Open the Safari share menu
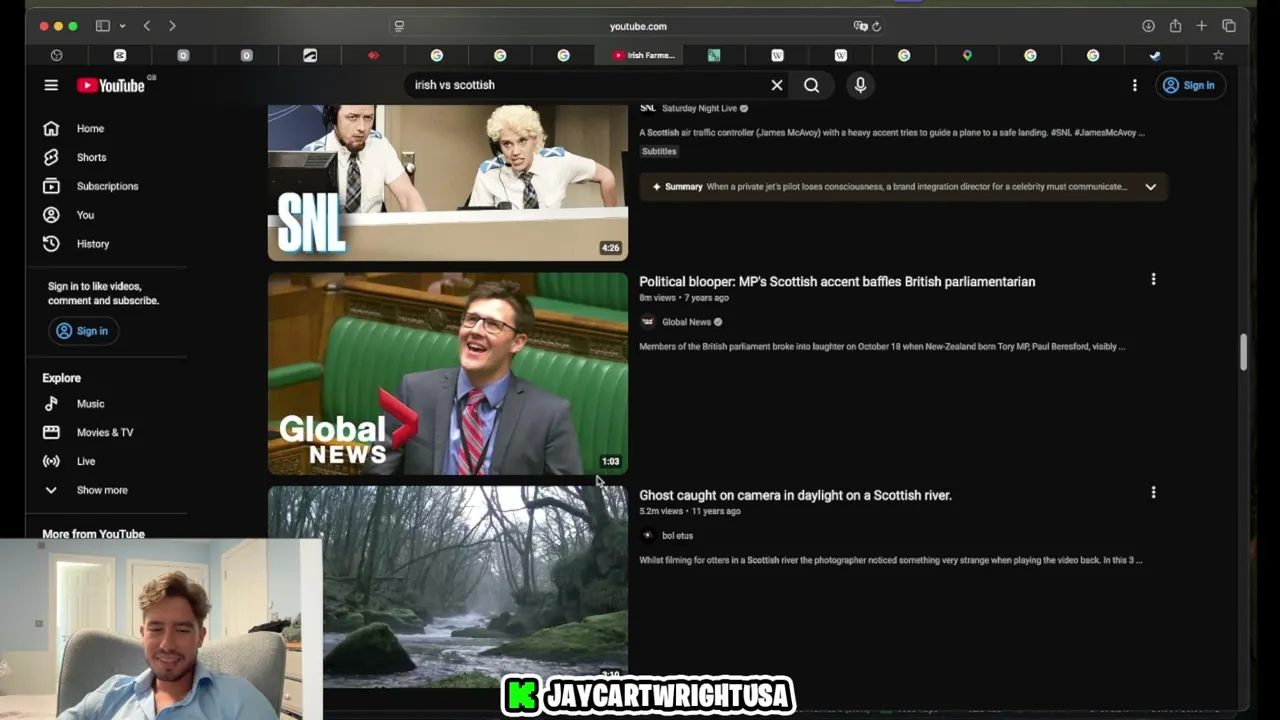The width and height of the screenshot is (1280, 720). [x=1175, y=26]
